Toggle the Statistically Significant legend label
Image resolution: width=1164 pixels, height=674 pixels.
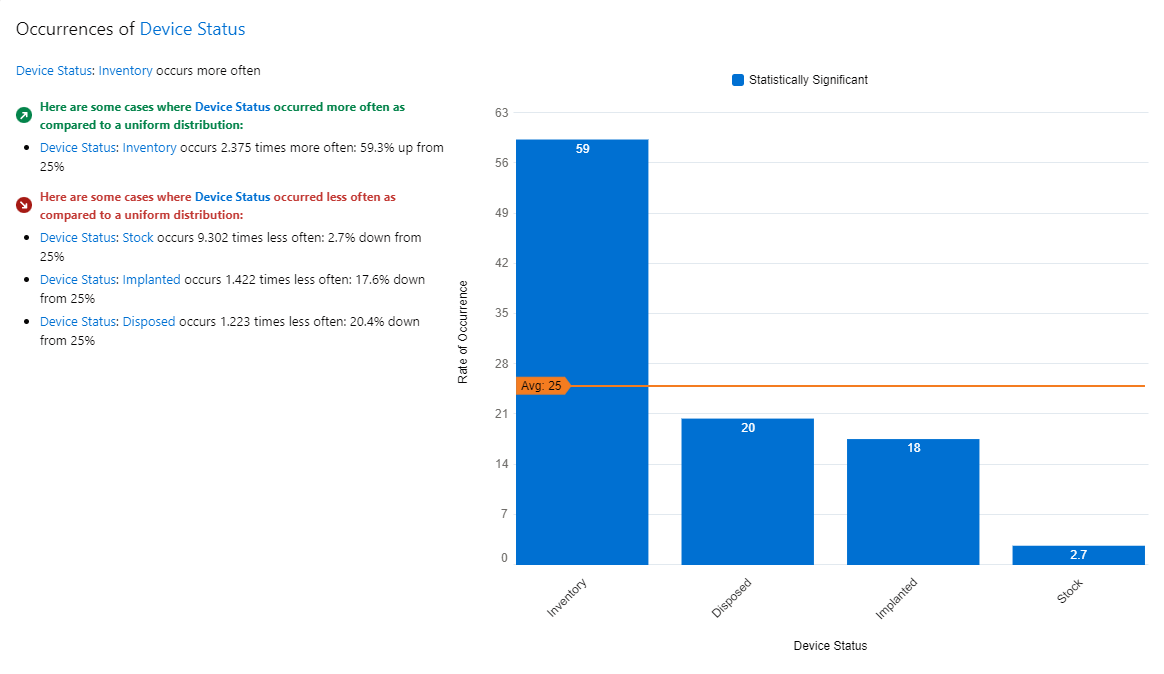pos(808,80)
